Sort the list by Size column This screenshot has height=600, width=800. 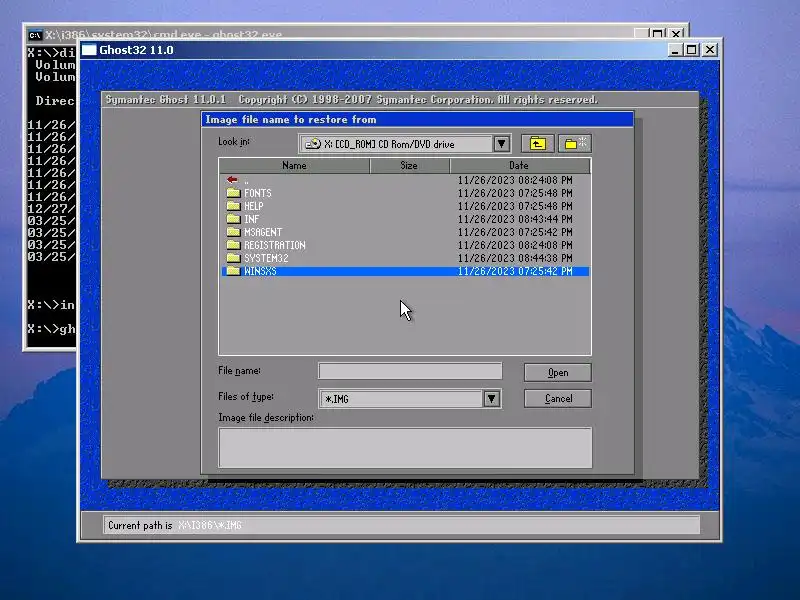(409, 165)
